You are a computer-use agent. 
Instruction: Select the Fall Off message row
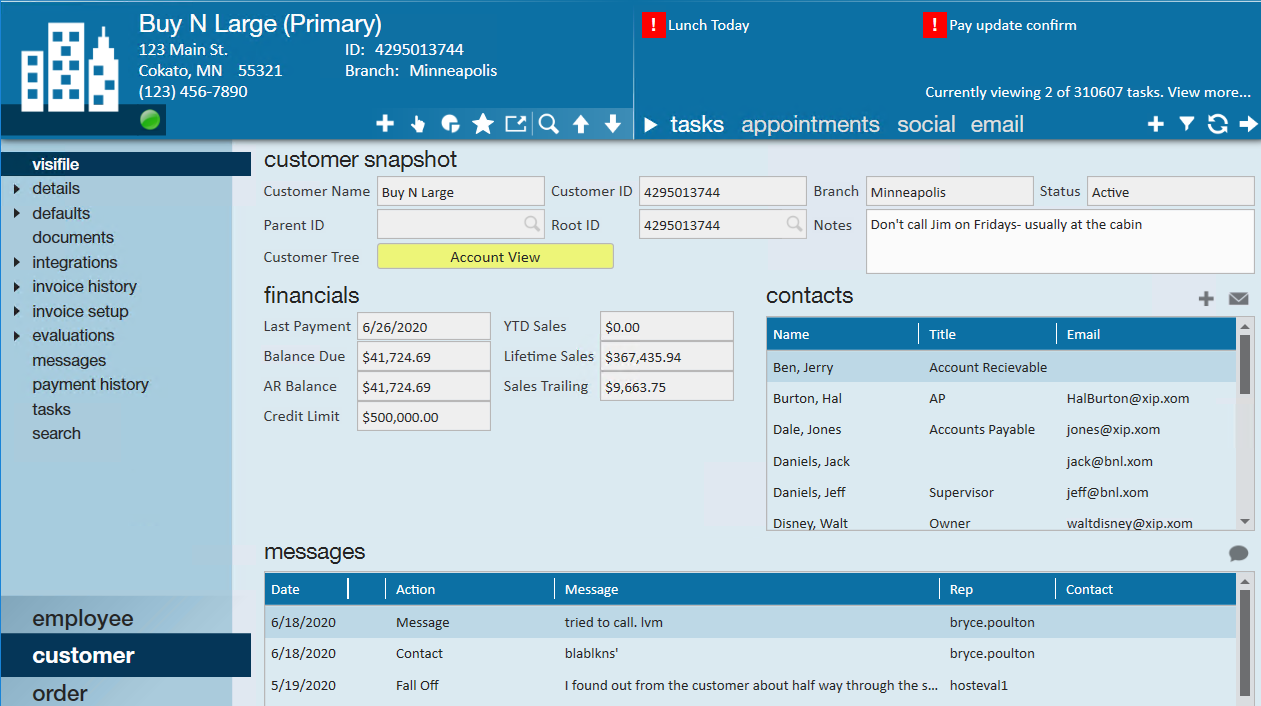(x=751, y=685)
